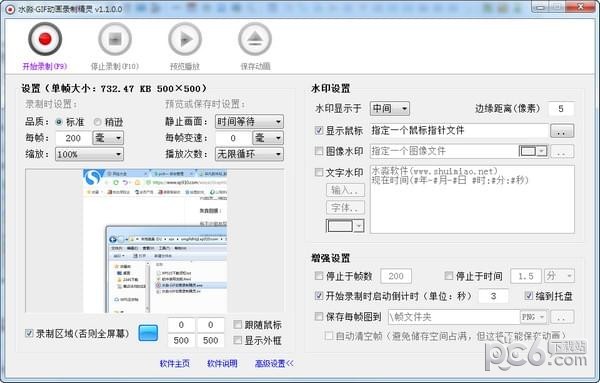
Task: Open 停止于时间 分 unit dropdown
Action: click(x=560, y=276)
